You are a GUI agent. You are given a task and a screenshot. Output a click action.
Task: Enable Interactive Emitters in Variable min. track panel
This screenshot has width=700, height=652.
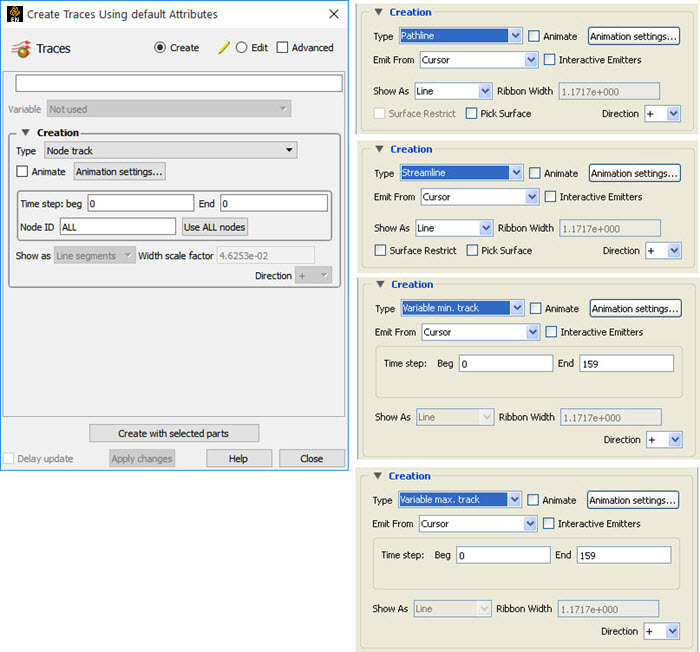(551, 332)
